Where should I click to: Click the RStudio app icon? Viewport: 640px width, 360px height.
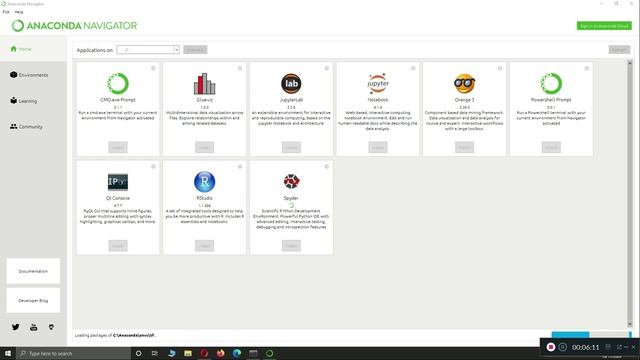point(204,182)
